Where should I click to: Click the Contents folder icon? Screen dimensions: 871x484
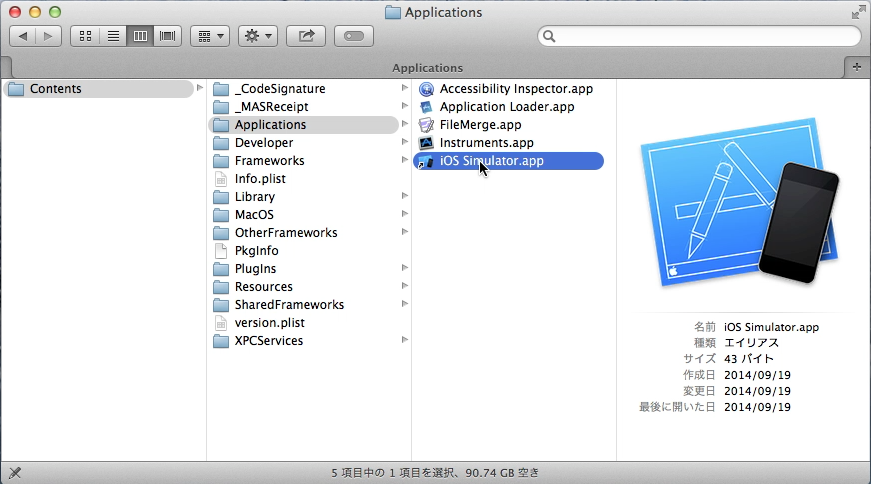pyautogui.click(x=16, y=89)
